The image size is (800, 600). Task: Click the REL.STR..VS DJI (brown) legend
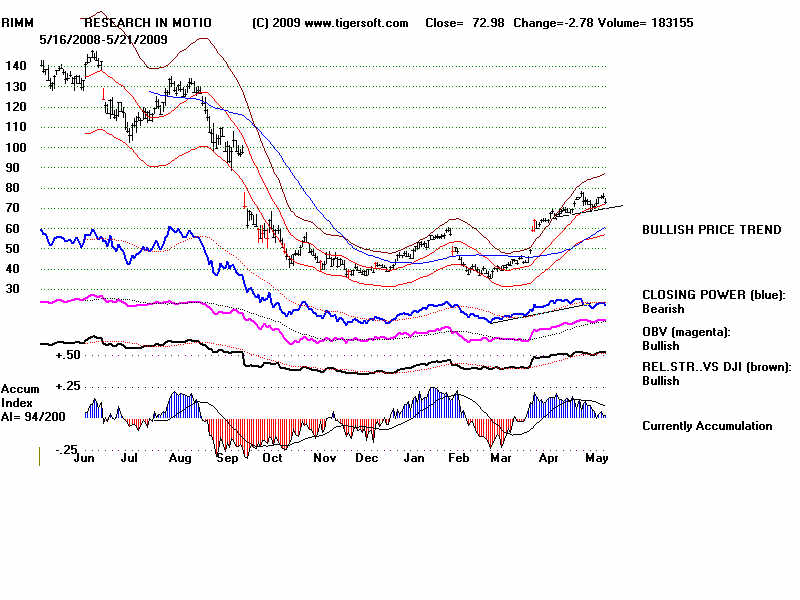pos(716,367)
